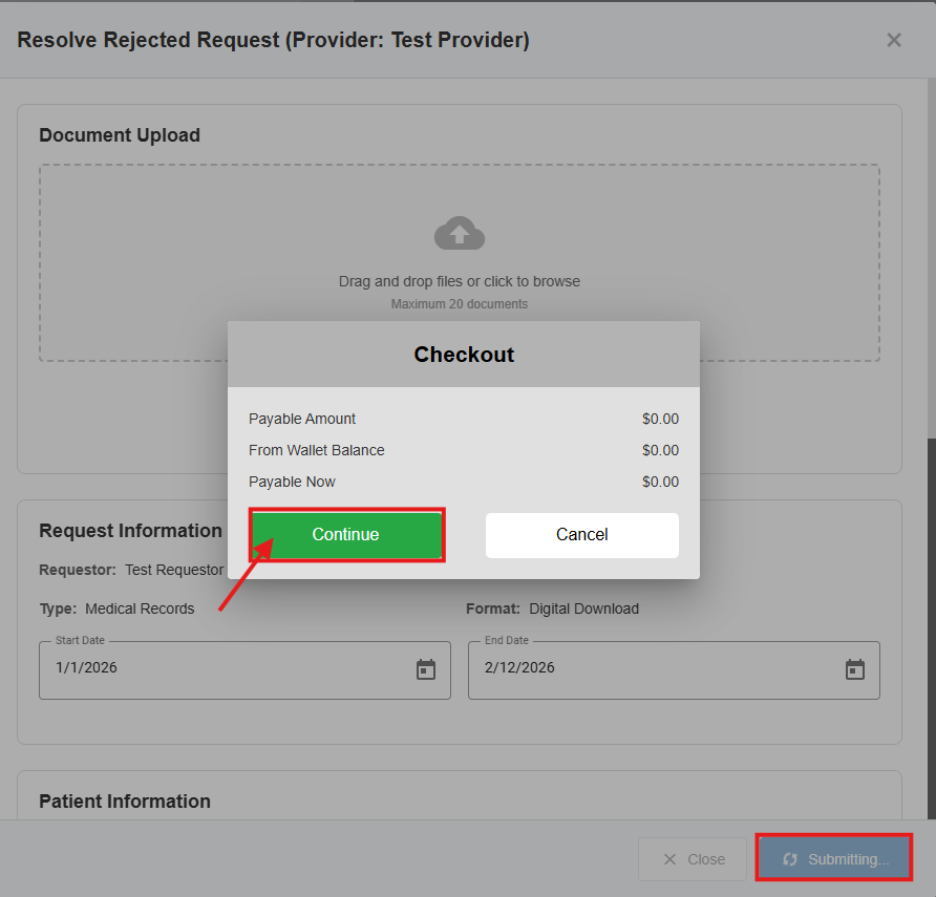Click the Checkout popup title
Screen dimensions: 936x897
[464, 354]
